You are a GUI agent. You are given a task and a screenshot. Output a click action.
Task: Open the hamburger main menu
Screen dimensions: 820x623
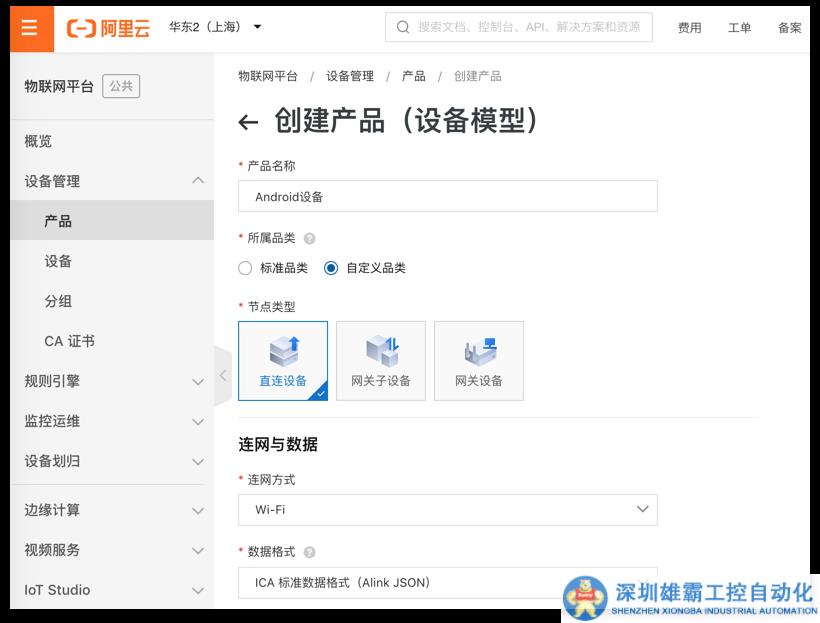[x=28, y=27]
